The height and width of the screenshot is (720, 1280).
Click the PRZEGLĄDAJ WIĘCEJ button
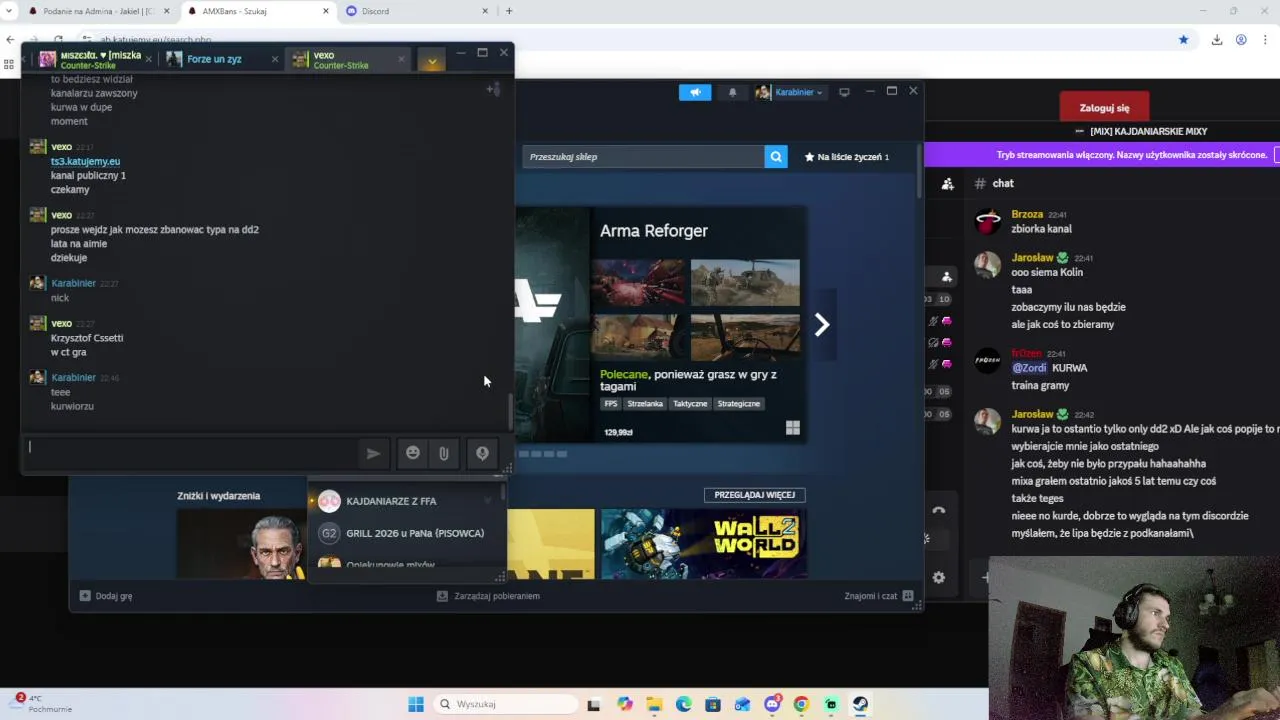pos(754,494)
